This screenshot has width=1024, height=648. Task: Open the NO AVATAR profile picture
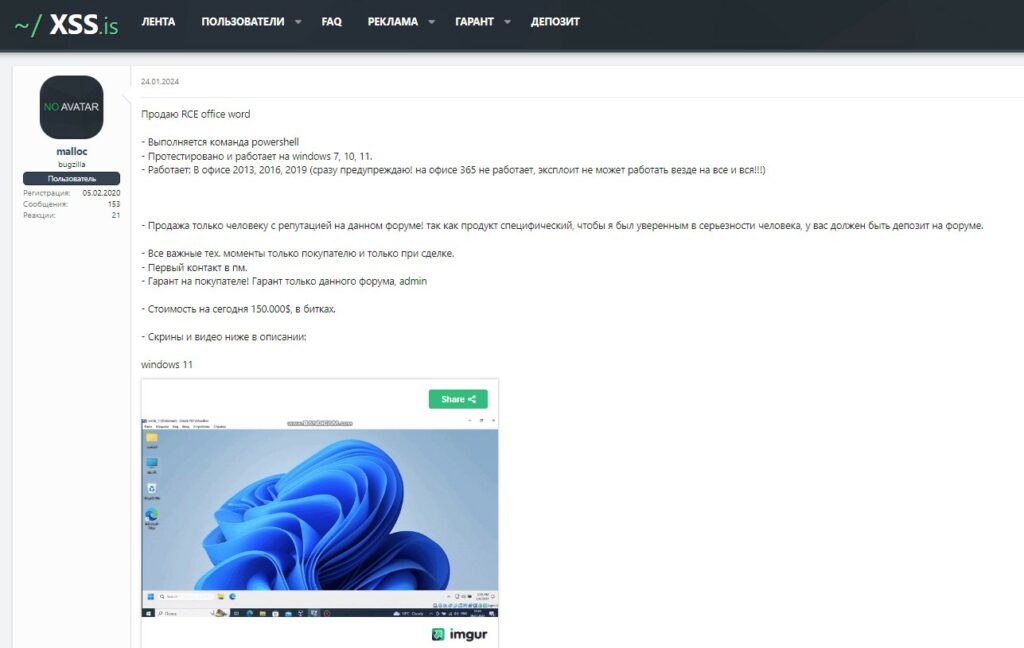[71, 107]
